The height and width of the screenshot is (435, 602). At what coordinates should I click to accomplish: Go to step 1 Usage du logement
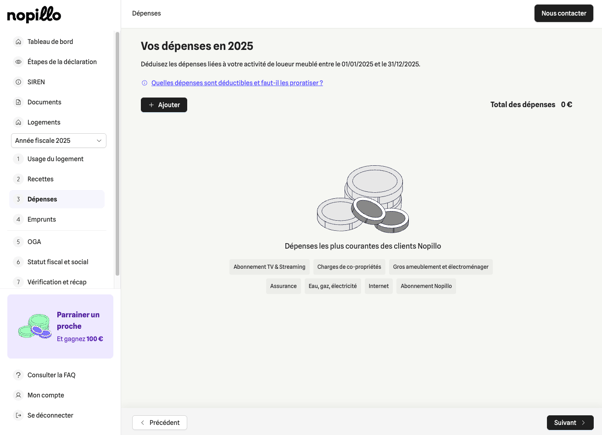pos(55,159)
